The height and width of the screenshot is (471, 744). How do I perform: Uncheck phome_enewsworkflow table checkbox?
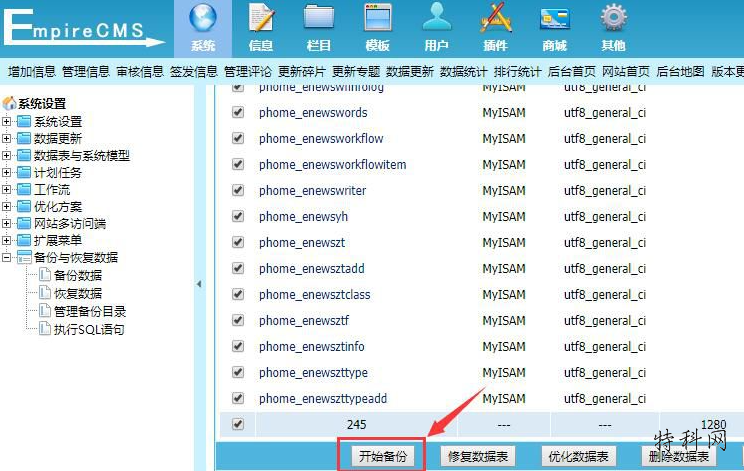238,139
